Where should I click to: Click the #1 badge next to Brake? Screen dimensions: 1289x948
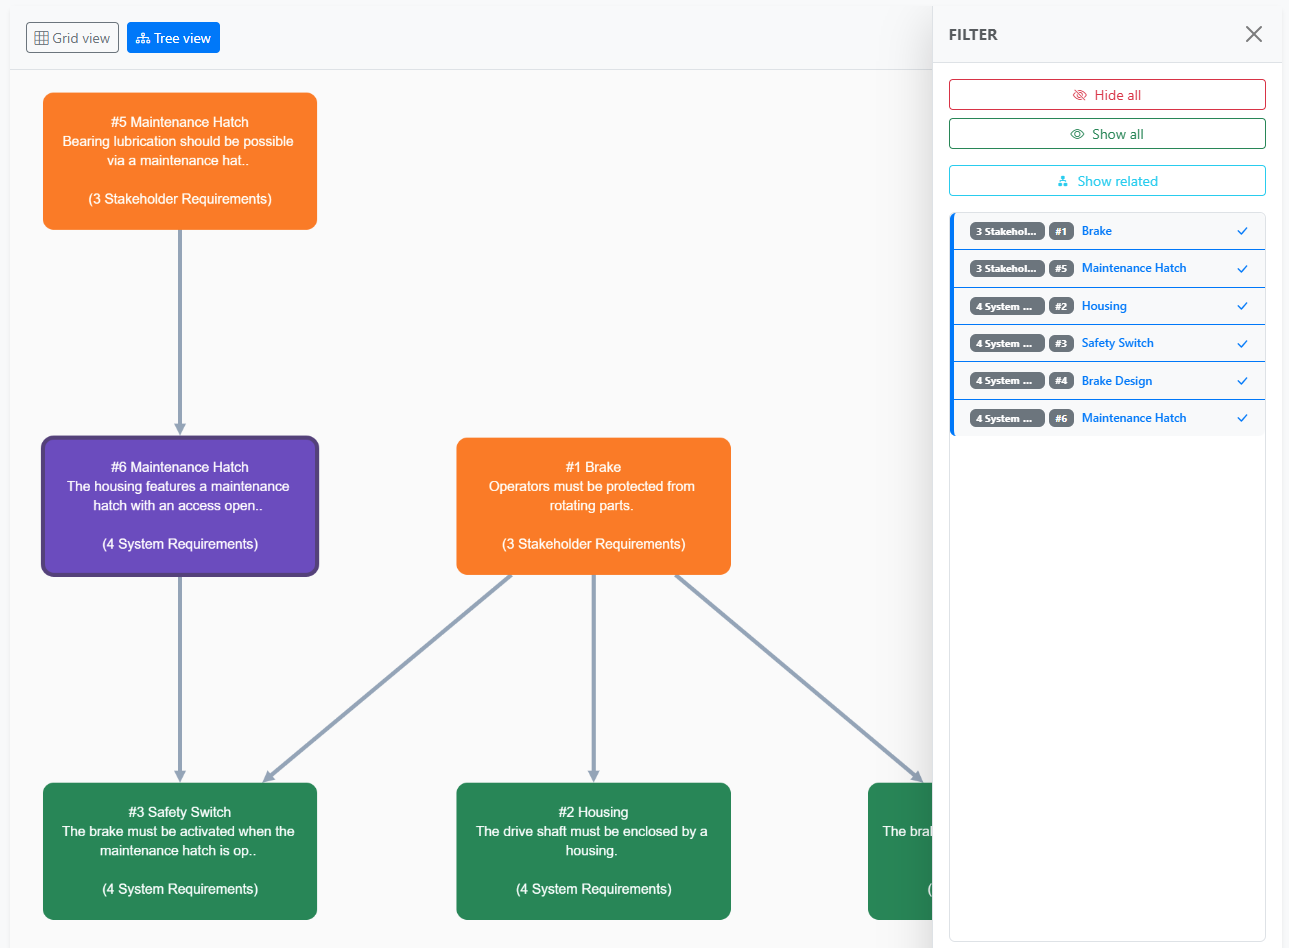click(1061, 231)
